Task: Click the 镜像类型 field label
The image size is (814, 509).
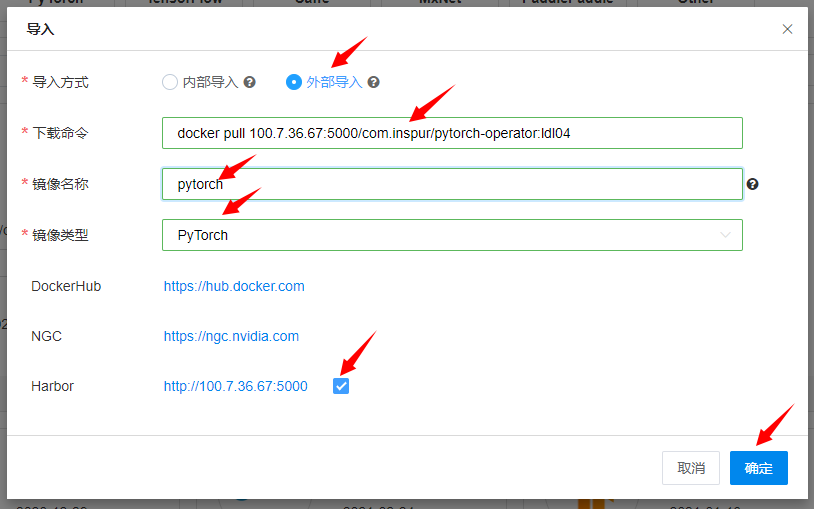Action: (x=61, y=235)
